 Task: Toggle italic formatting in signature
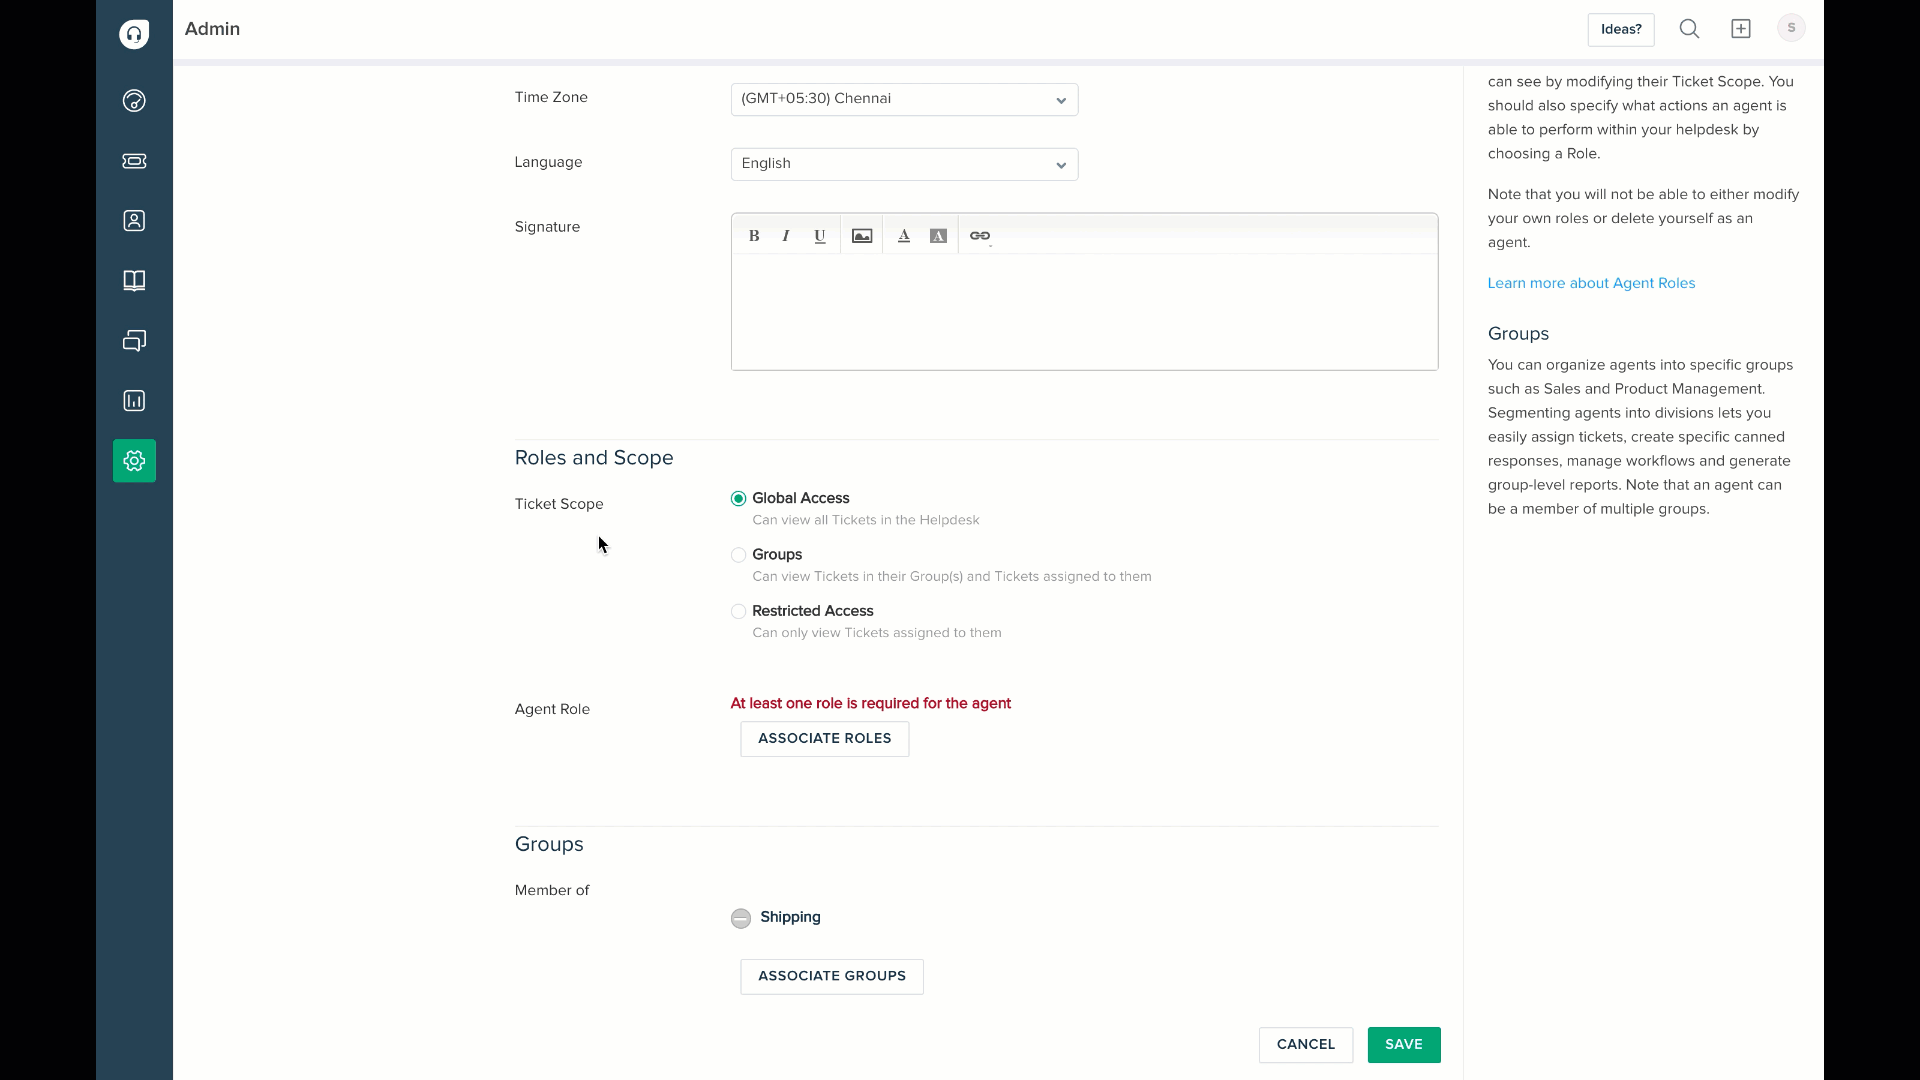tap(786, 236)
